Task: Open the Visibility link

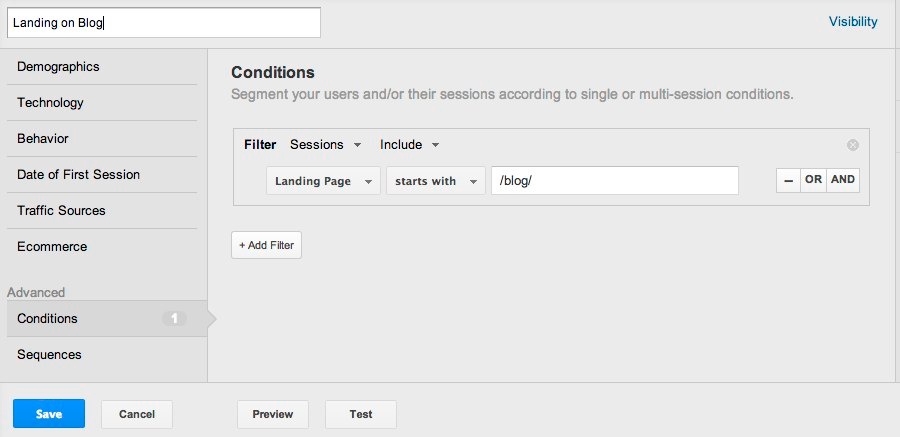Action: 852,22
